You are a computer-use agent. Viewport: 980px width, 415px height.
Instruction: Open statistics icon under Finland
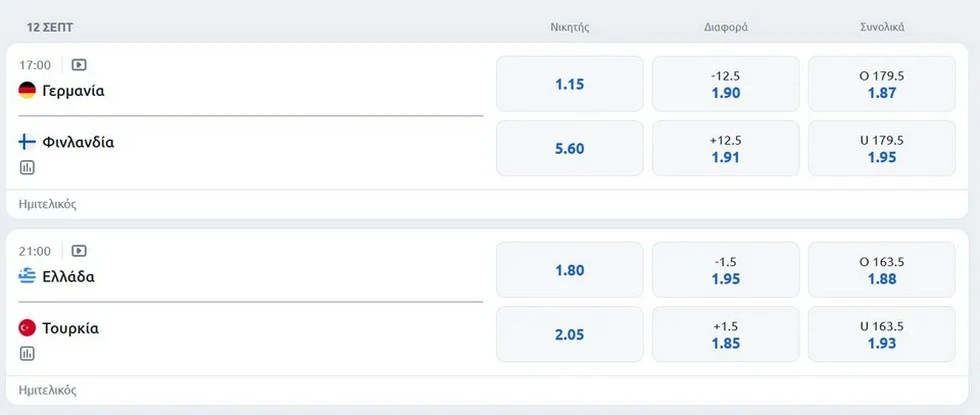coord(27,168)
